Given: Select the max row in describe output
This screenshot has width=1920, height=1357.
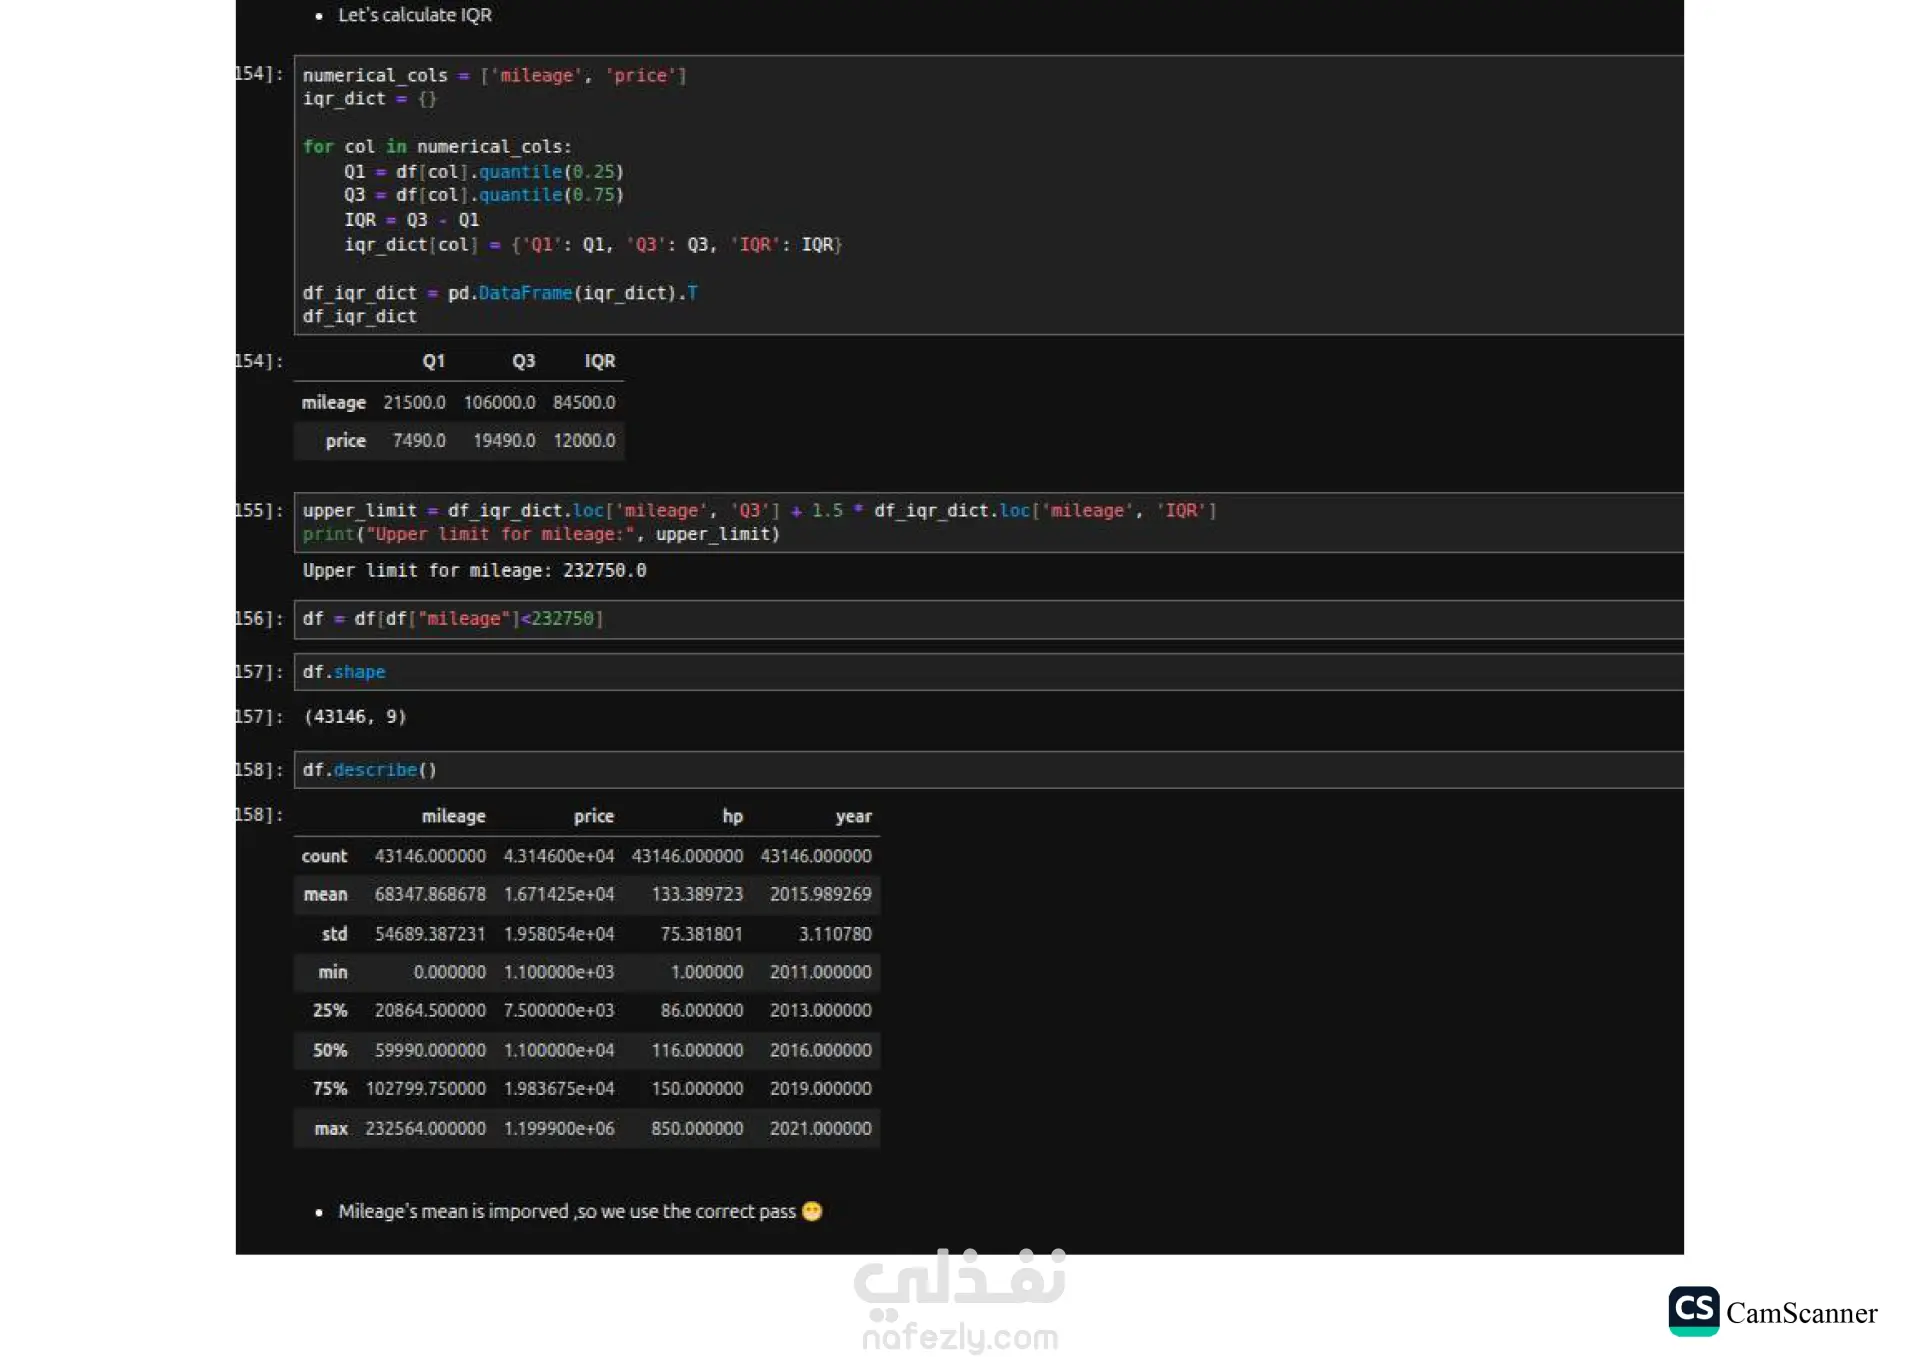Looking at the screenshot, I should pyautogui.click(x=331, y=1128).
